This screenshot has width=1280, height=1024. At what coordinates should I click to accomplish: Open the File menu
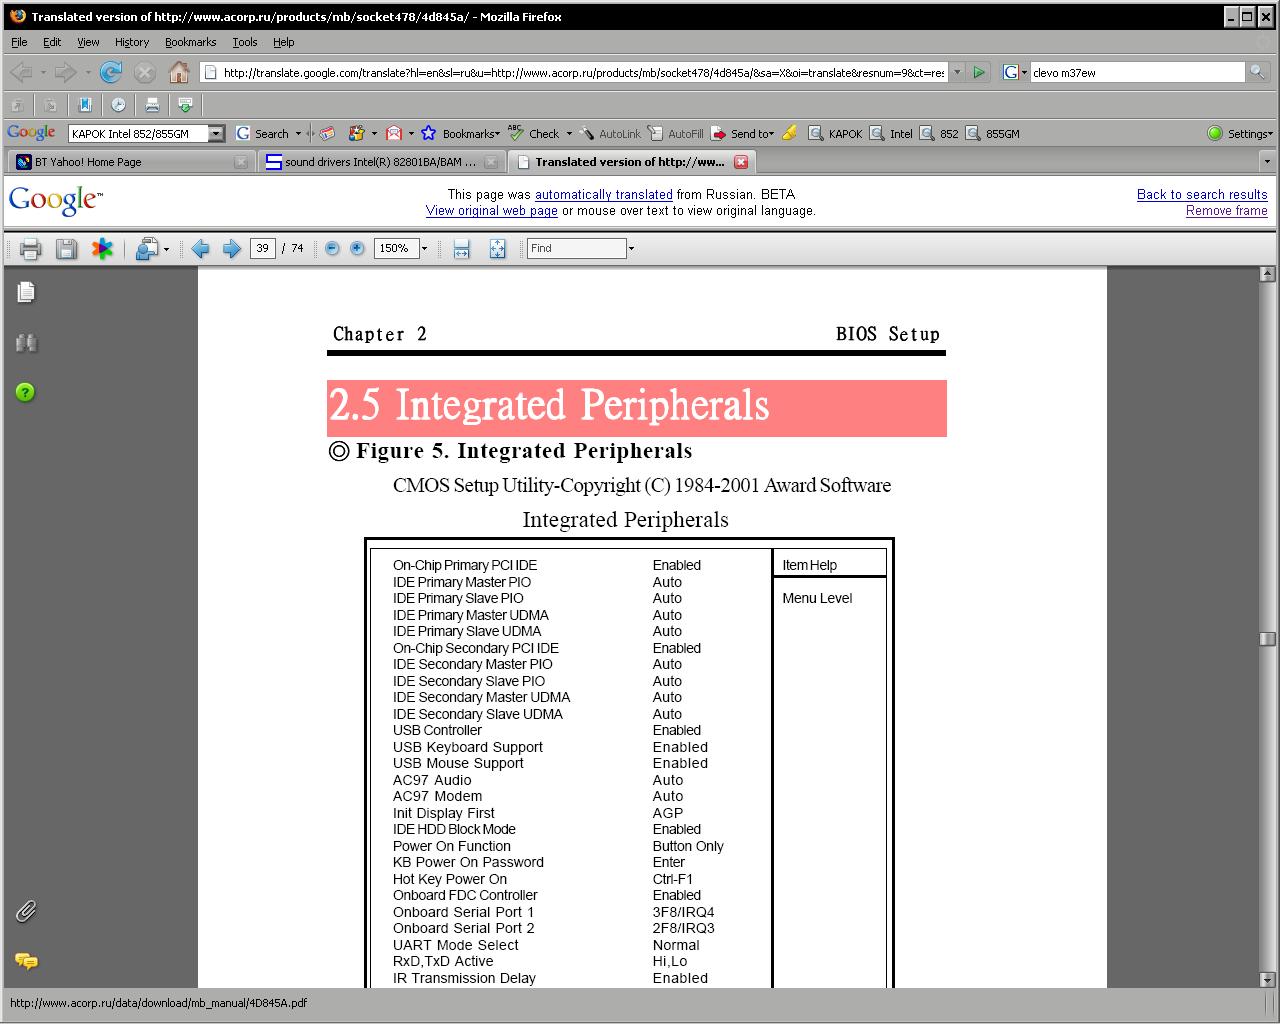(x=19, y=42)
